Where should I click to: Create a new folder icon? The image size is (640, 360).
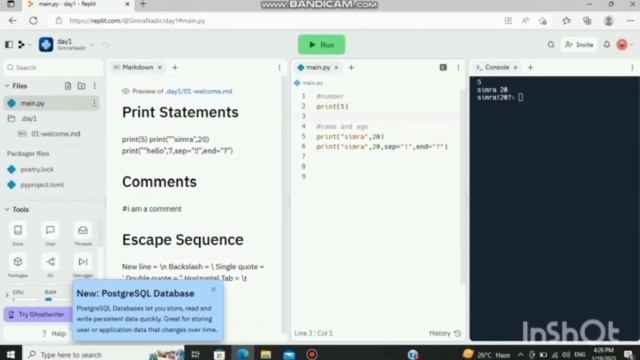coord(81,86)
